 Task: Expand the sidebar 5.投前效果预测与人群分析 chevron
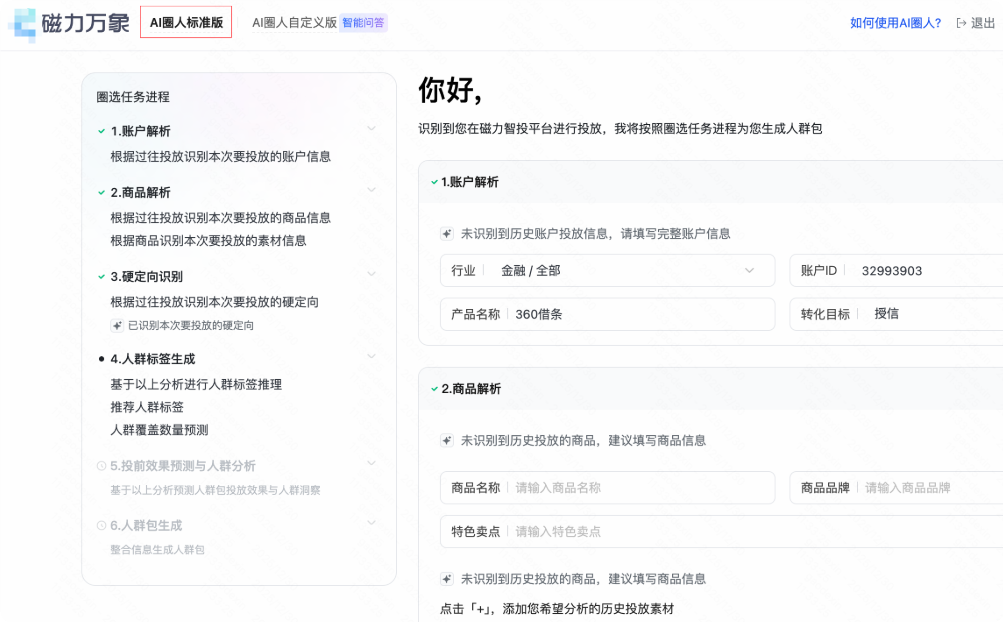371,463
